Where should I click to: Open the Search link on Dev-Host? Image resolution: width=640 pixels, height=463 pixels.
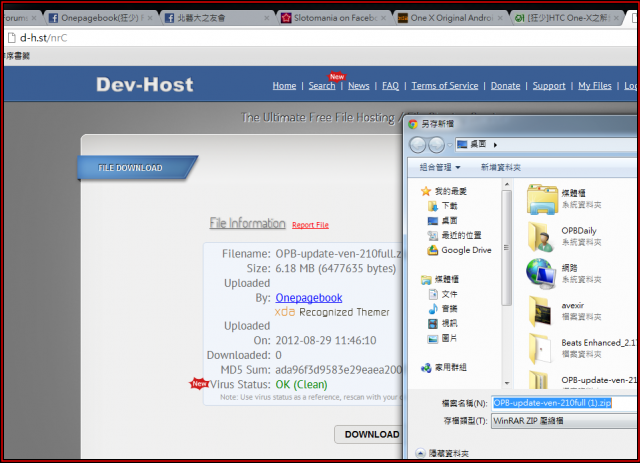[322, 86]
